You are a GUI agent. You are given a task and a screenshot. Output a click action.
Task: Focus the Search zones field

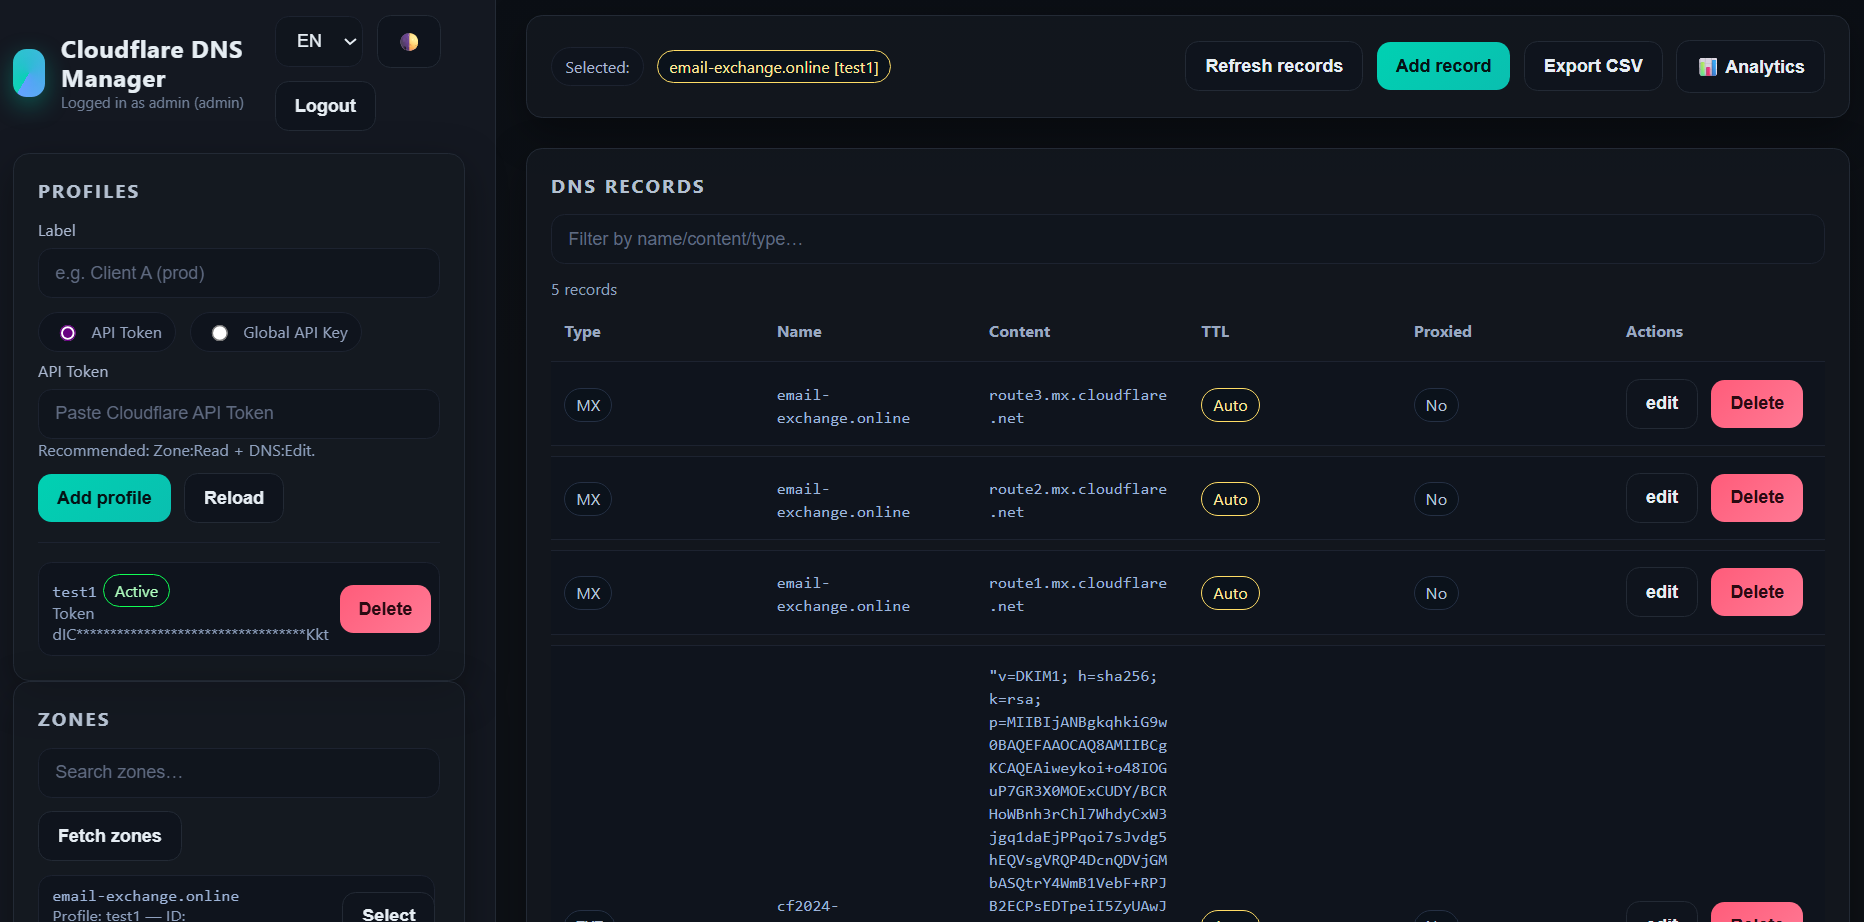click(239, 773)
